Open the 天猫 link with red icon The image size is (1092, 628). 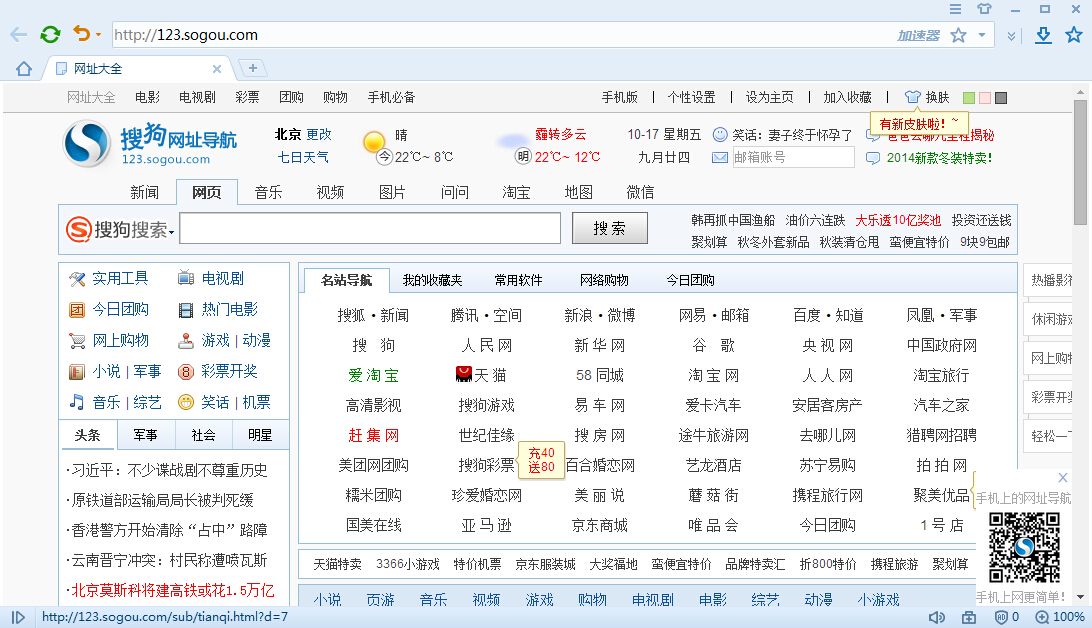tap(481, 375)
